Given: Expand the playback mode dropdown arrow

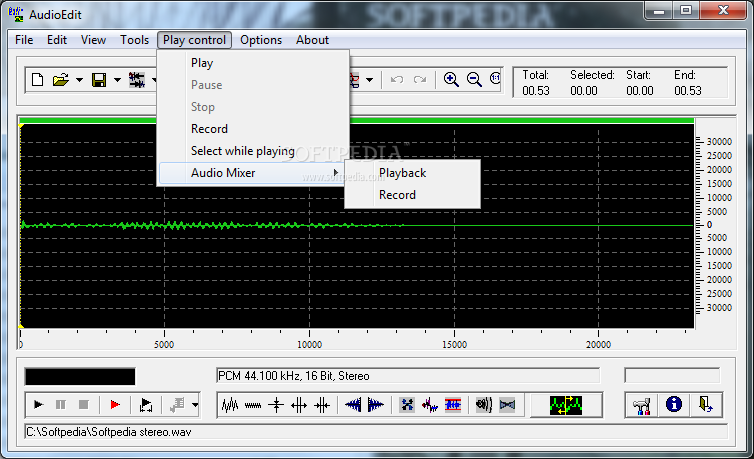Looking at the screenshot, I should tap(195, 405).
